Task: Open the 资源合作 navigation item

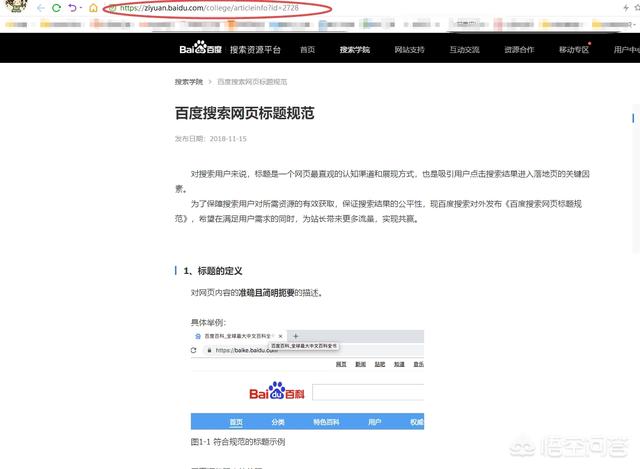Action: 519,49
